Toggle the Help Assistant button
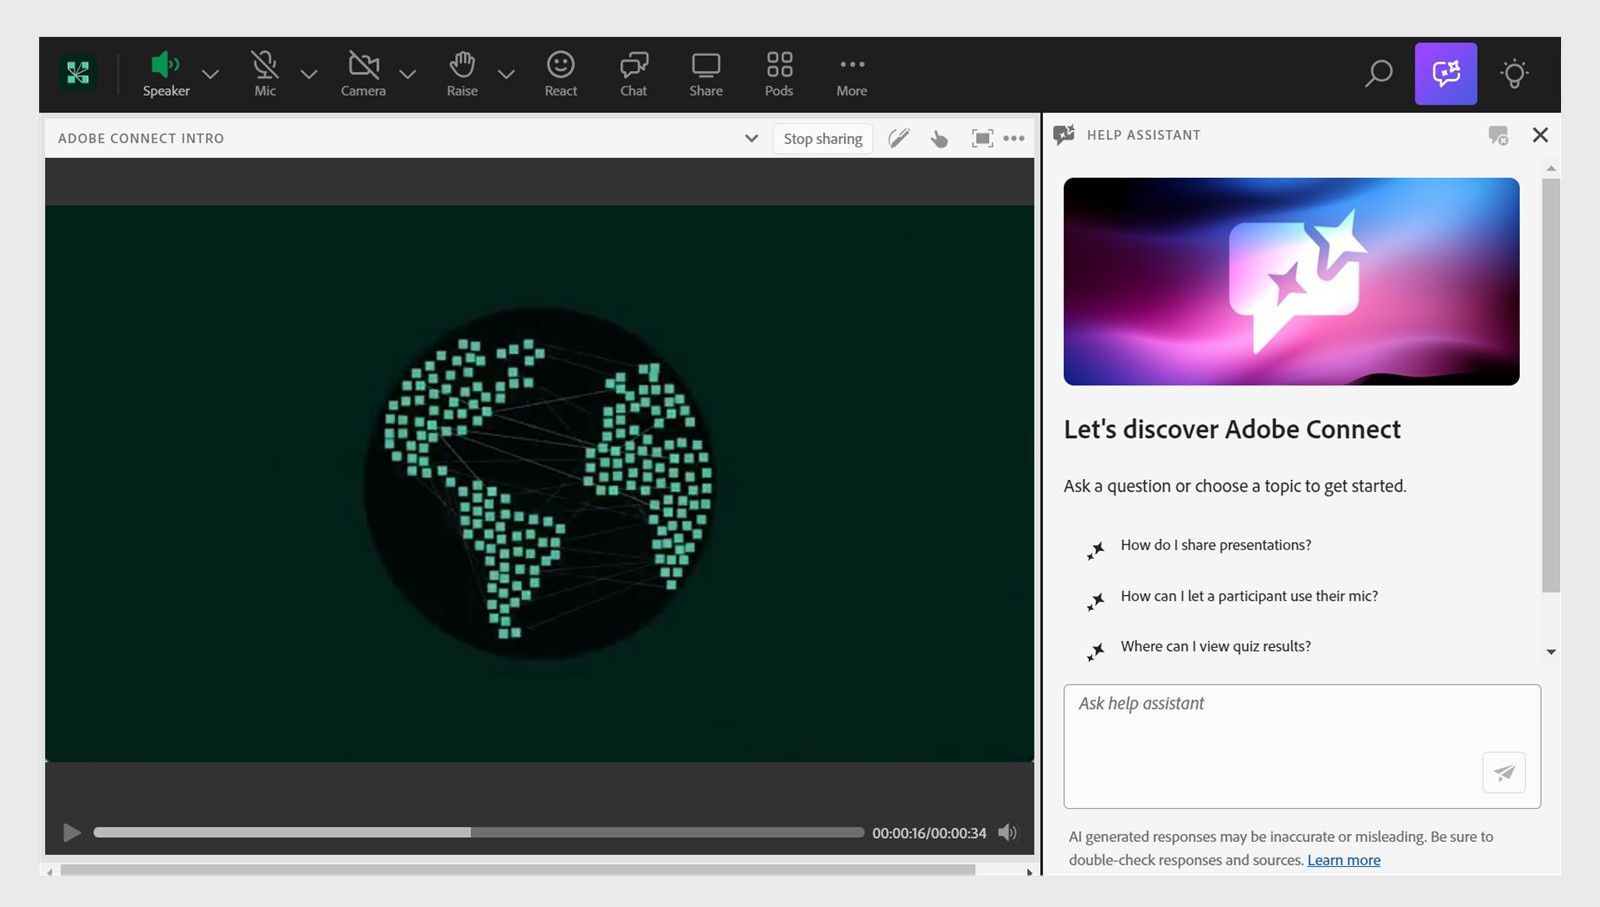The image size is (1600, 907). point(1446,74)
